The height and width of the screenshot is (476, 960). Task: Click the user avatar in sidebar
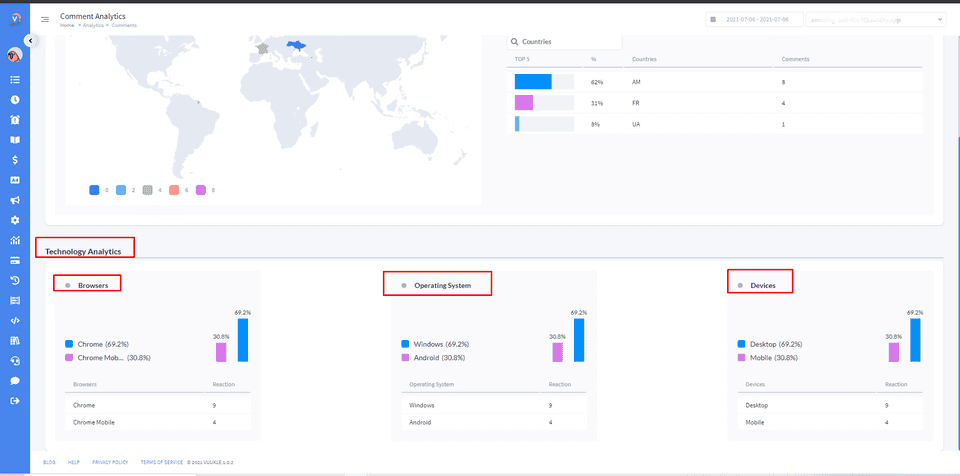[15, 55]
